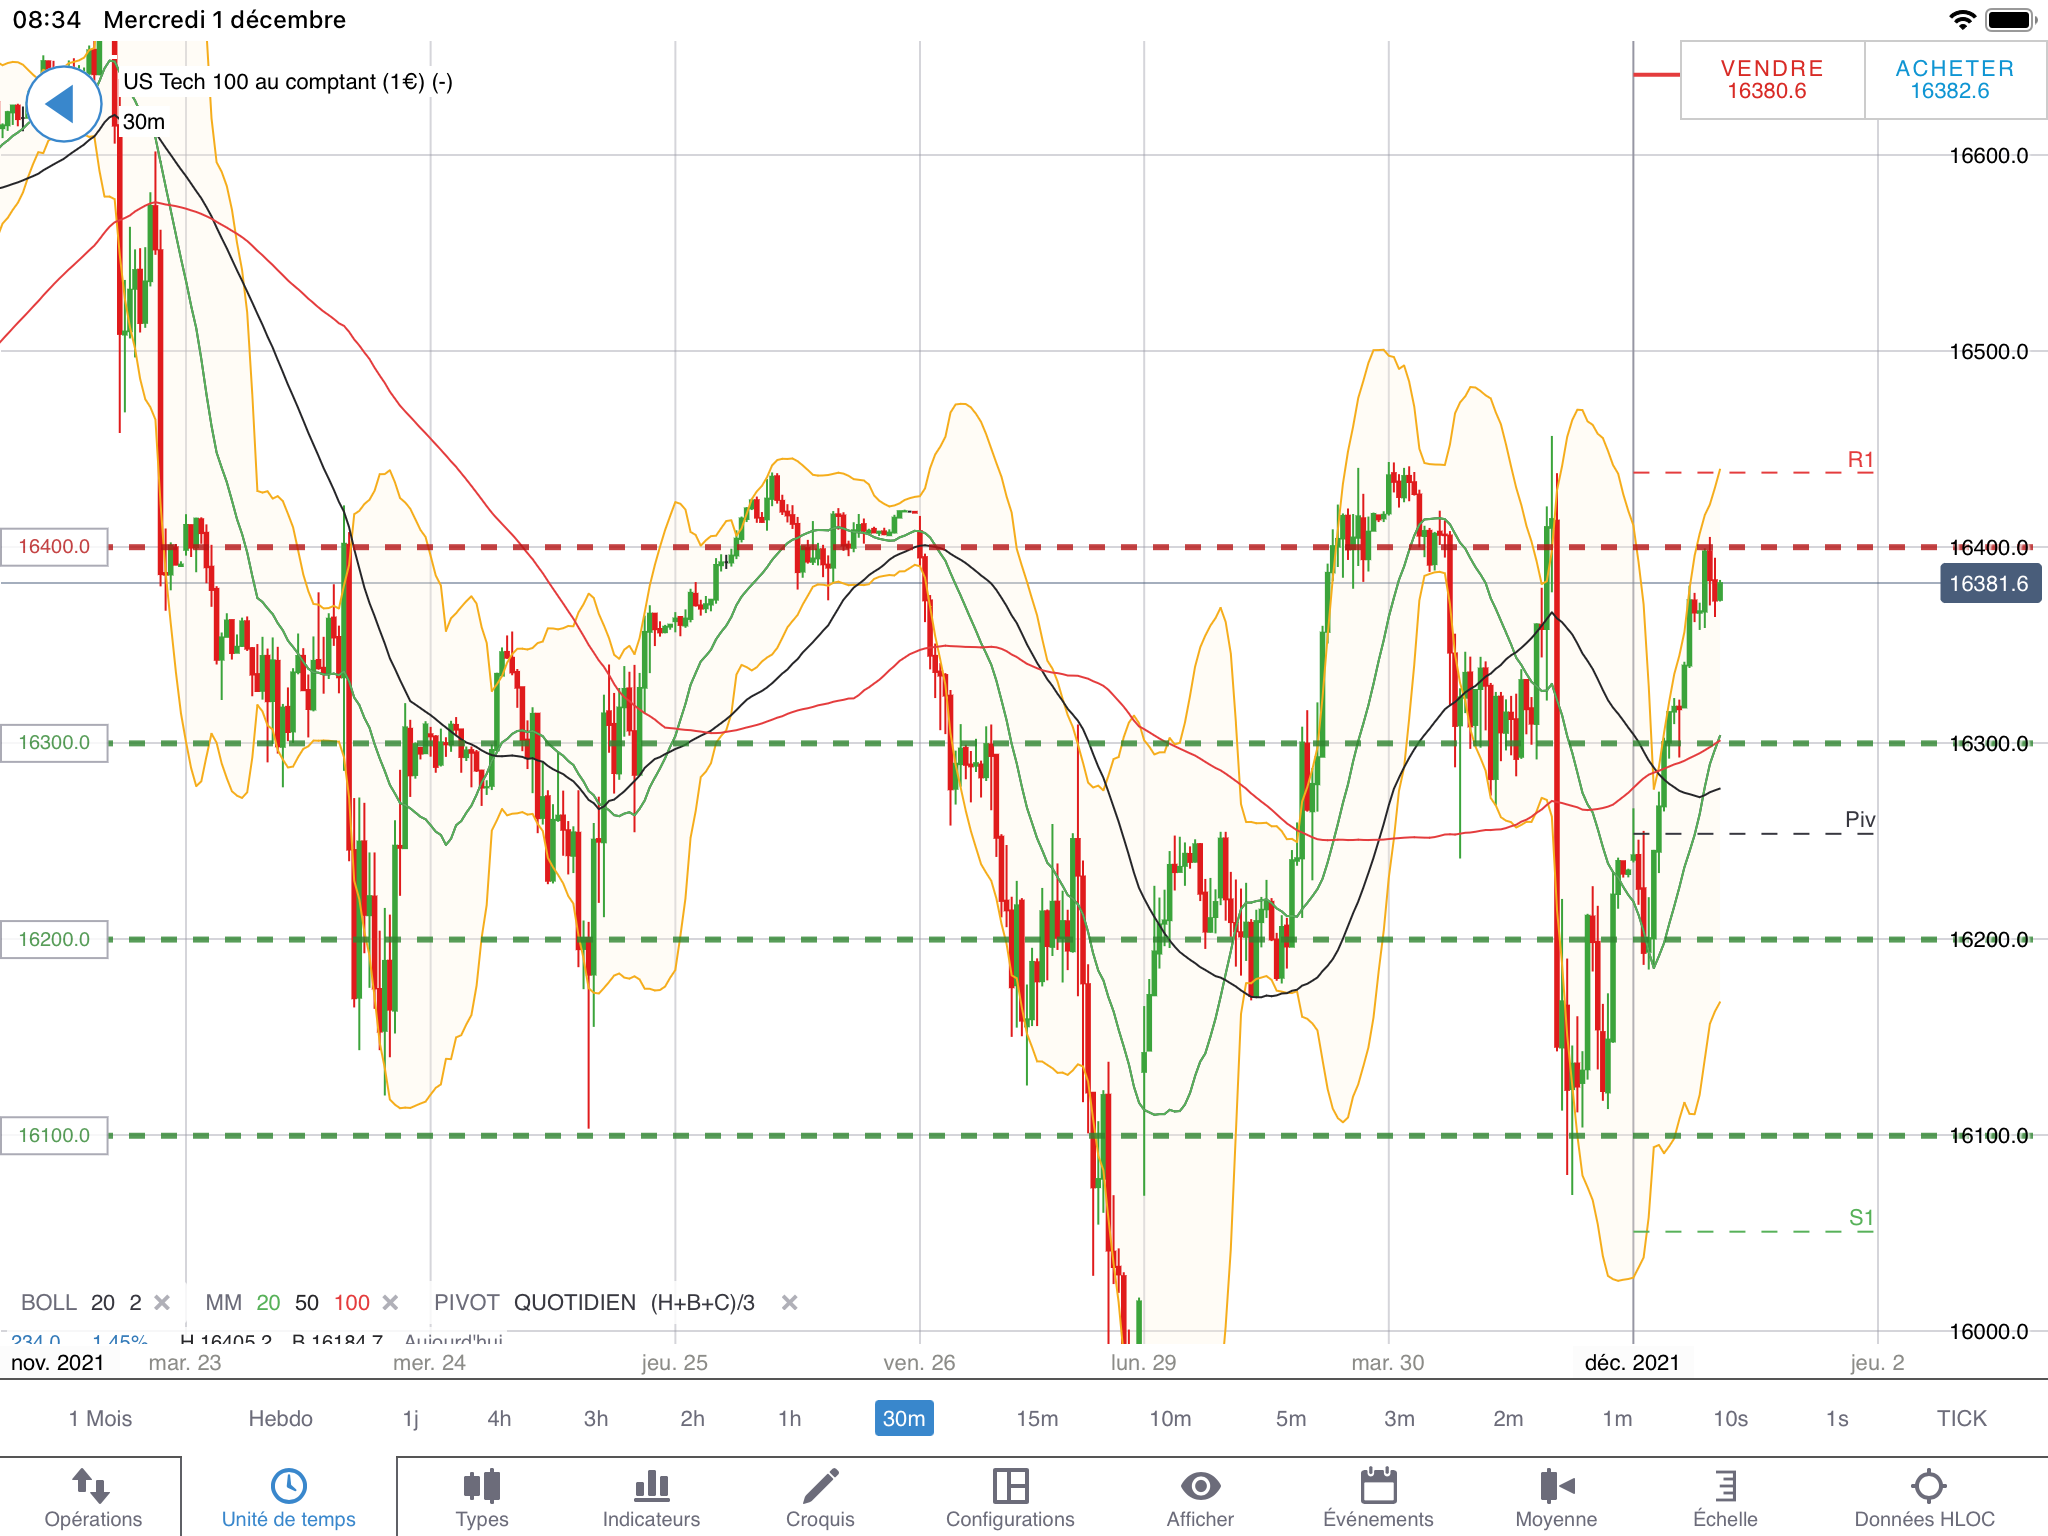Open chart Types candlestick icon
This screenshot has width=2048, height=1536.
(482, 1486)
